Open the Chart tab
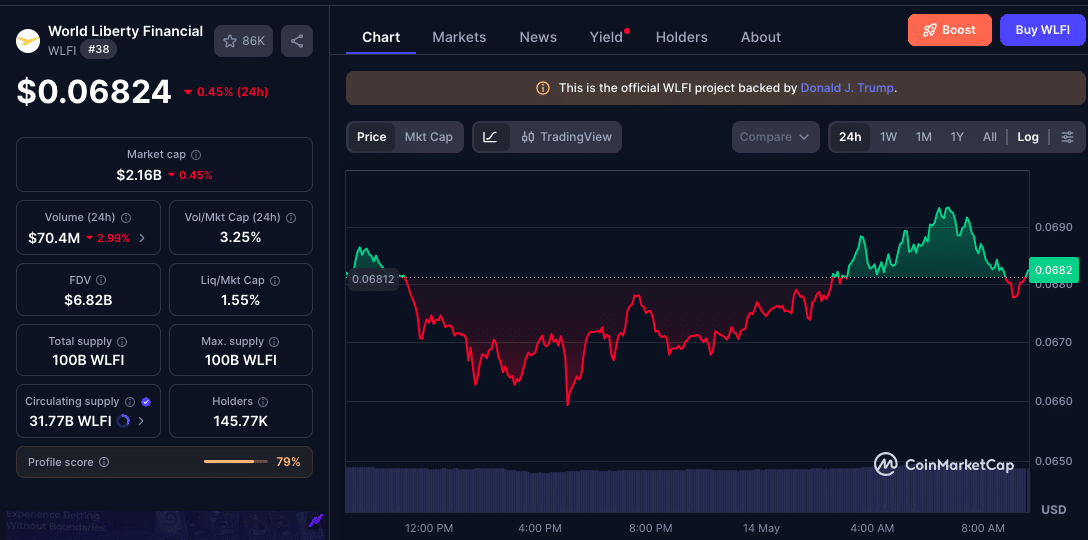1088x540 pixels. click(381, 37)
